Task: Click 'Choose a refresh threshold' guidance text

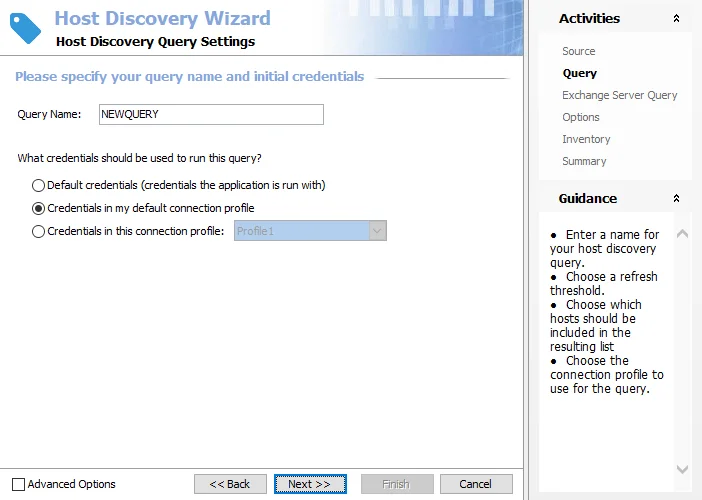Action: (604, 283)
